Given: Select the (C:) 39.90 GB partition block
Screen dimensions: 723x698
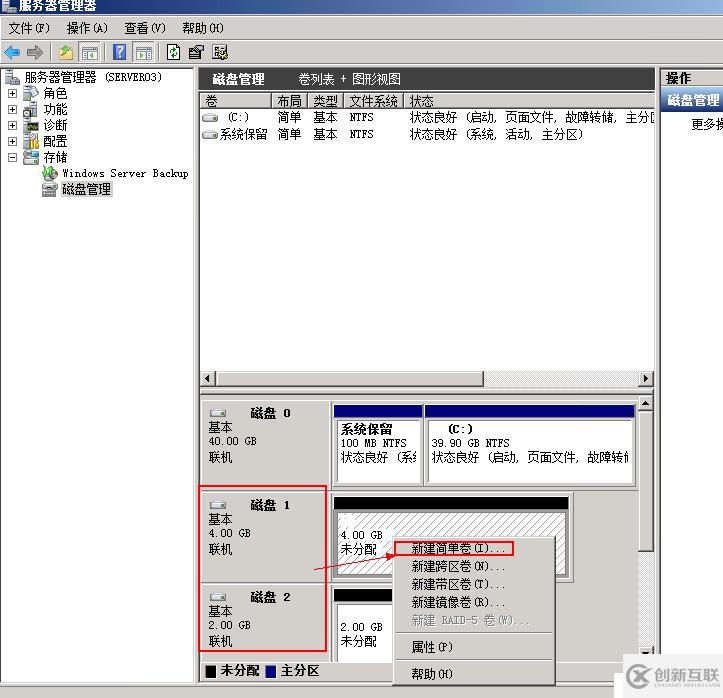Looking at the screenshot, I should [529, 445].
